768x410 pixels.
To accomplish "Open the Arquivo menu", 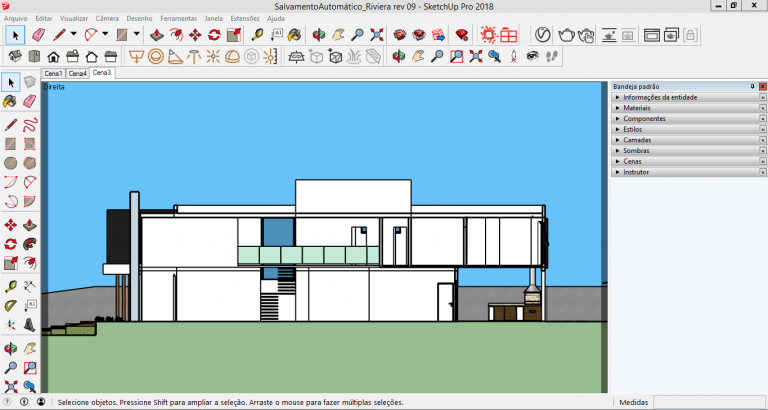I will 16,19.
